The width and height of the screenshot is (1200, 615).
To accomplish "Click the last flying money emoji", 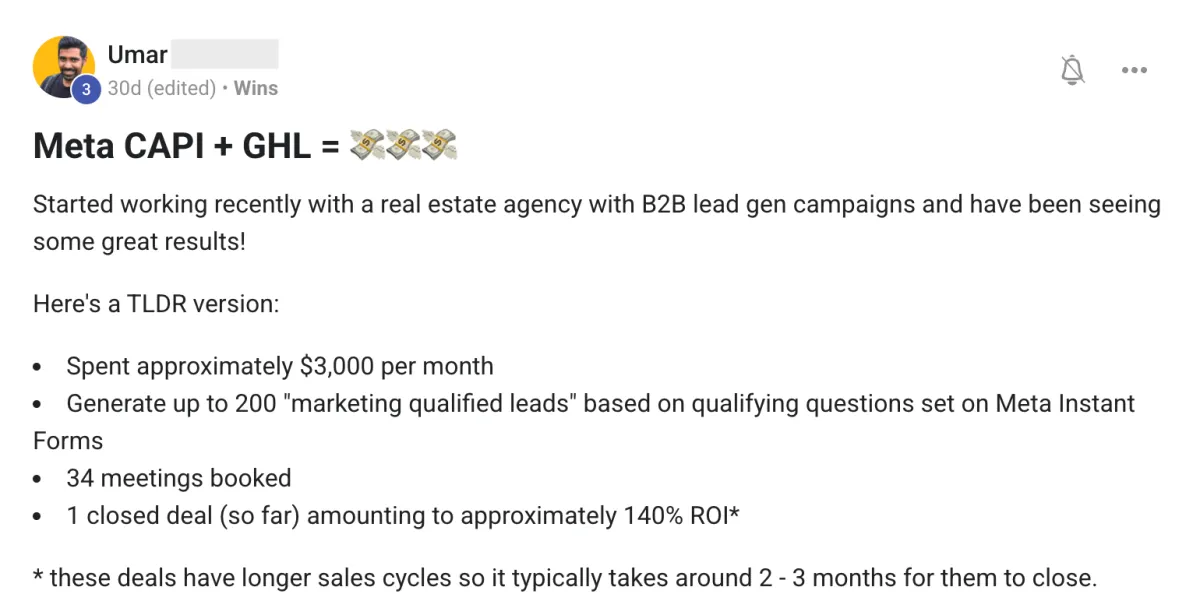I will (439, 147).
